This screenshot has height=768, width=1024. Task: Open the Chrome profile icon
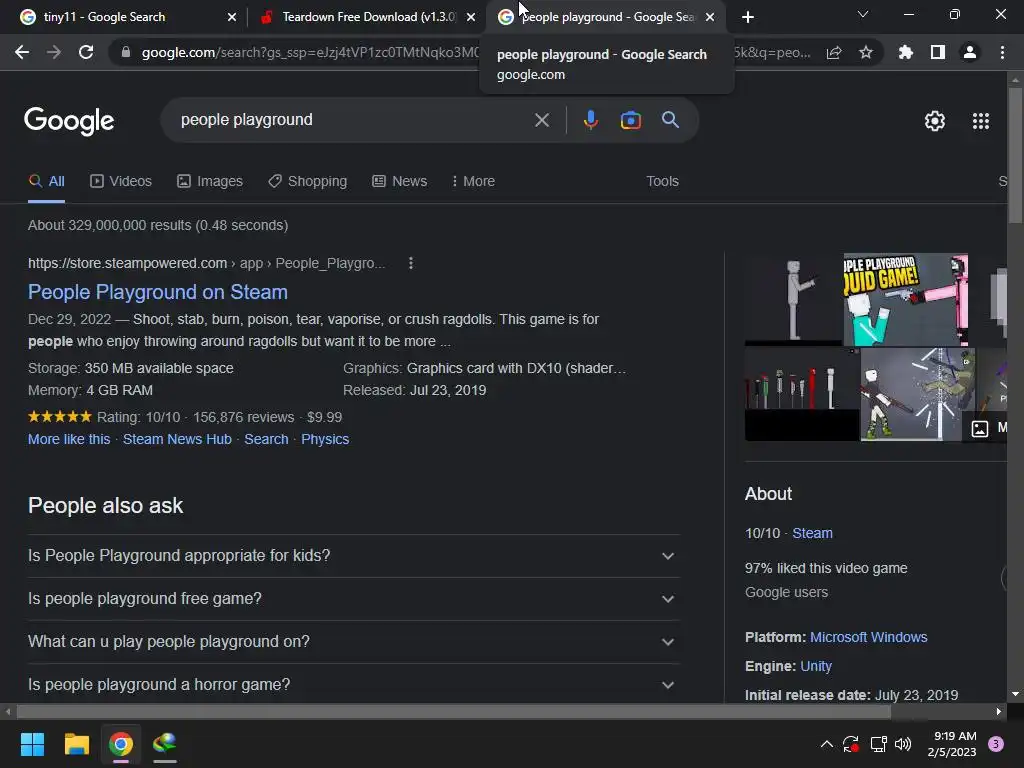coord(969,52)
